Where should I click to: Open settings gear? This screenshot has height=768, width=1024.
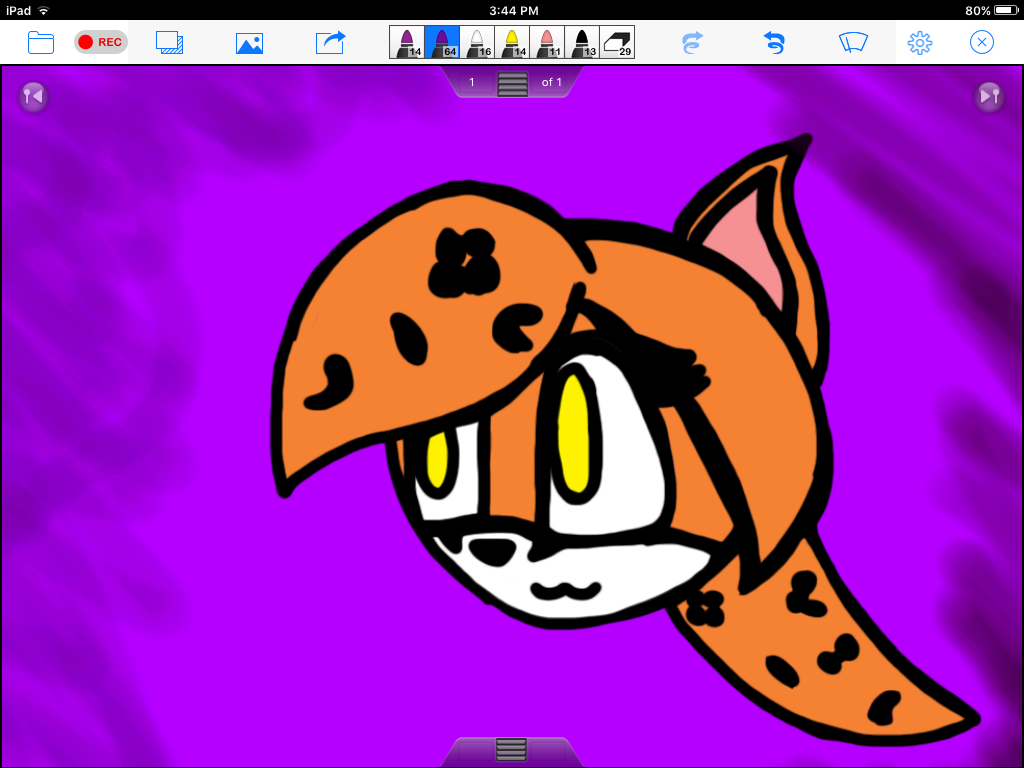coord(919,42)
